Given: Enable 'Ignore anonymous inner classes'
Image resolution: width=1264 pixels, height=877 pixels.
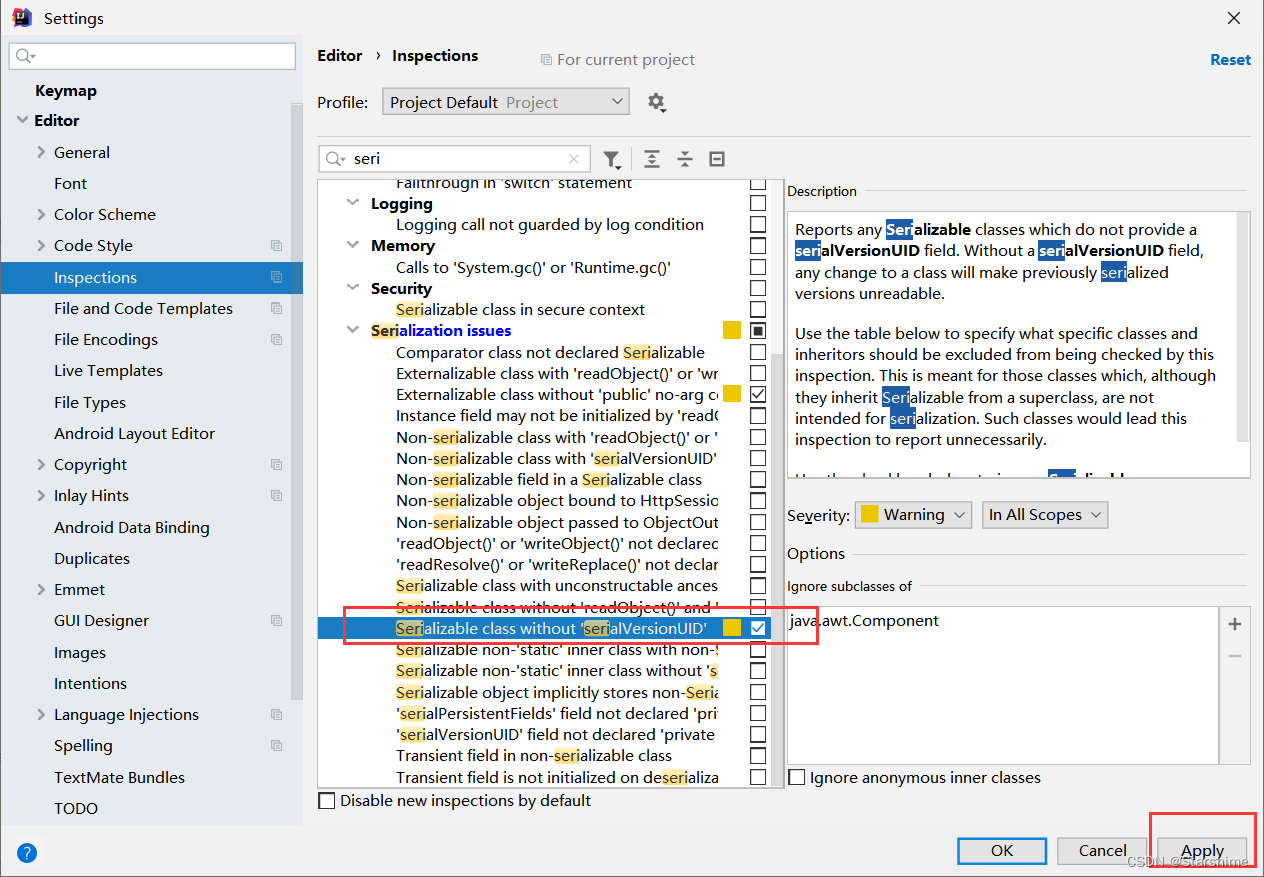Looking at the screenshot, I should [796, 777].
